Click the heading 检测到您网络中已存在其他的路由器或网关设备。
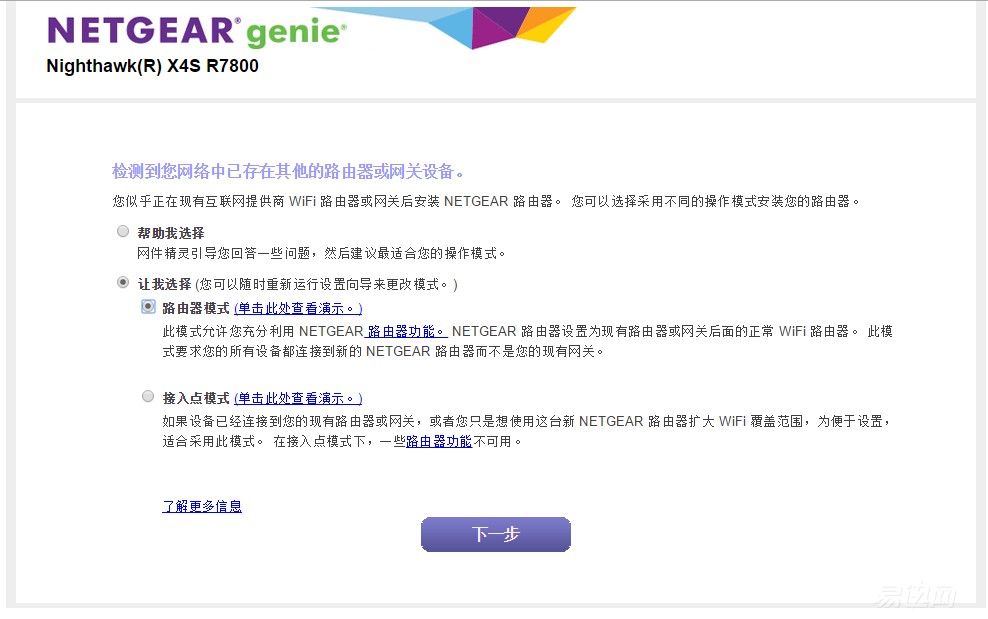Image resolution: width=988 pixels, height=619 pixels. [x=289, y=171]
